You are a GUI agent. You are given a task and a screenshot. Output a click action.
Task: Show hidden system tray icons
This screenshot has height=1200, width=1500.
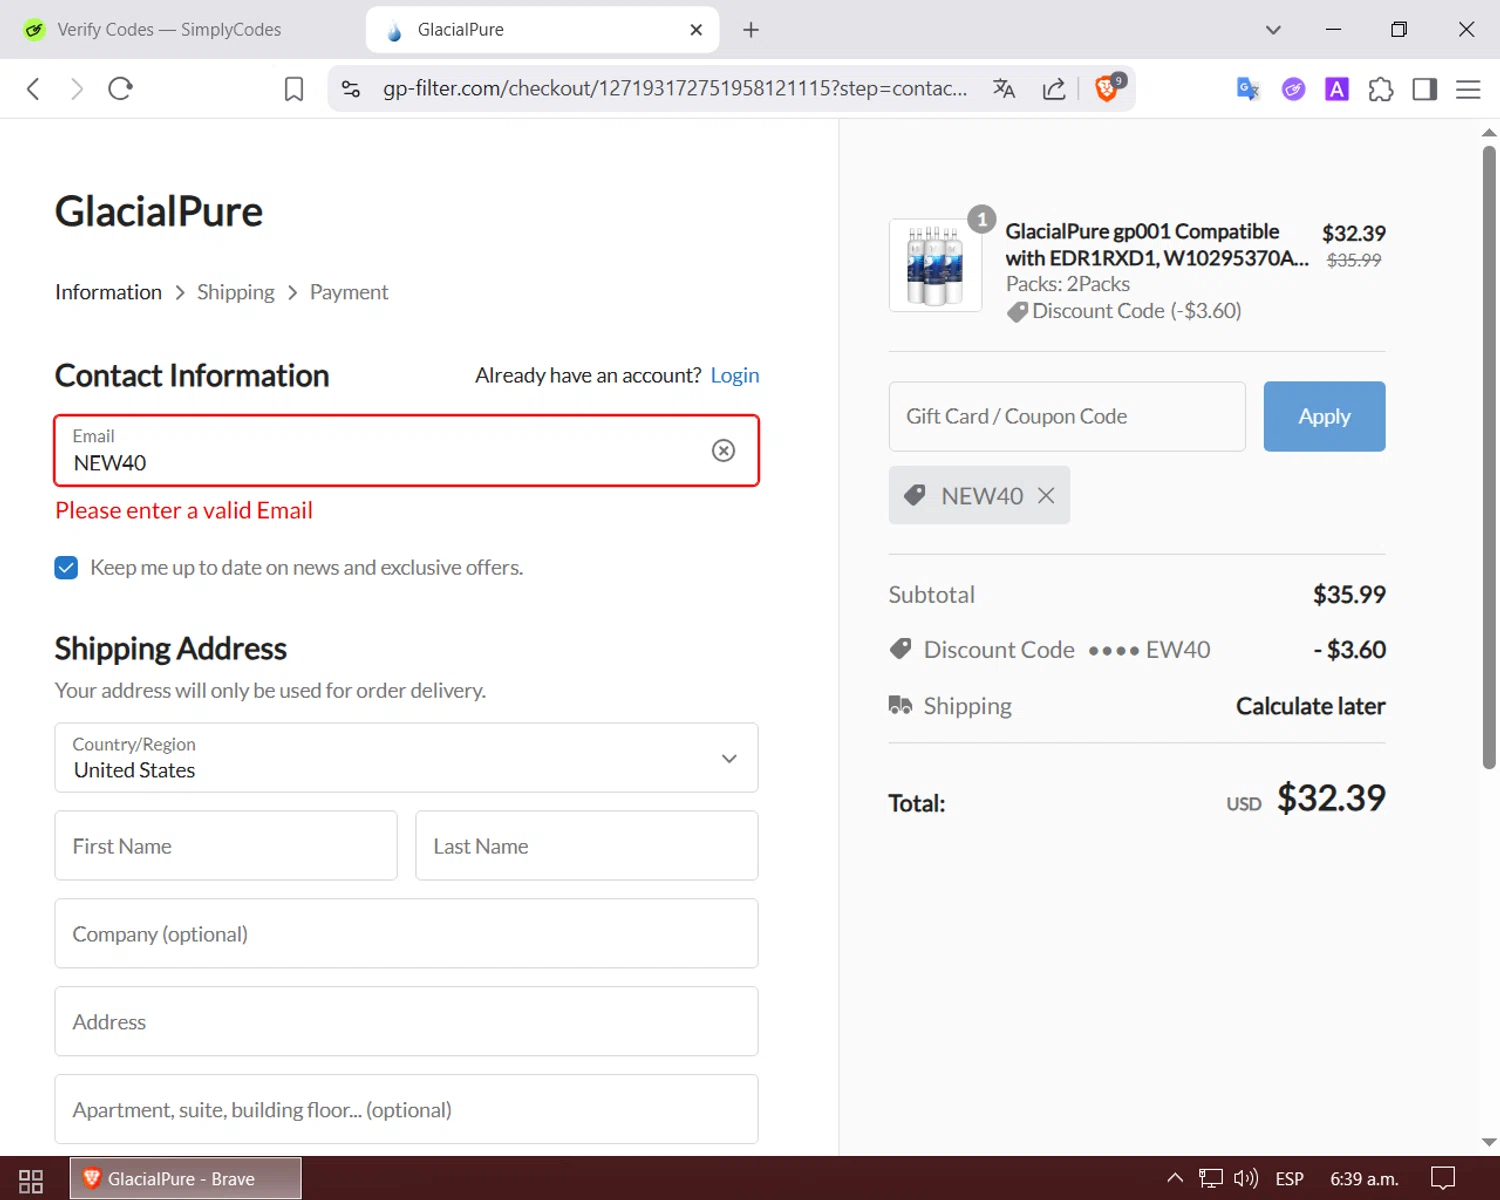pos(1175,1178)
